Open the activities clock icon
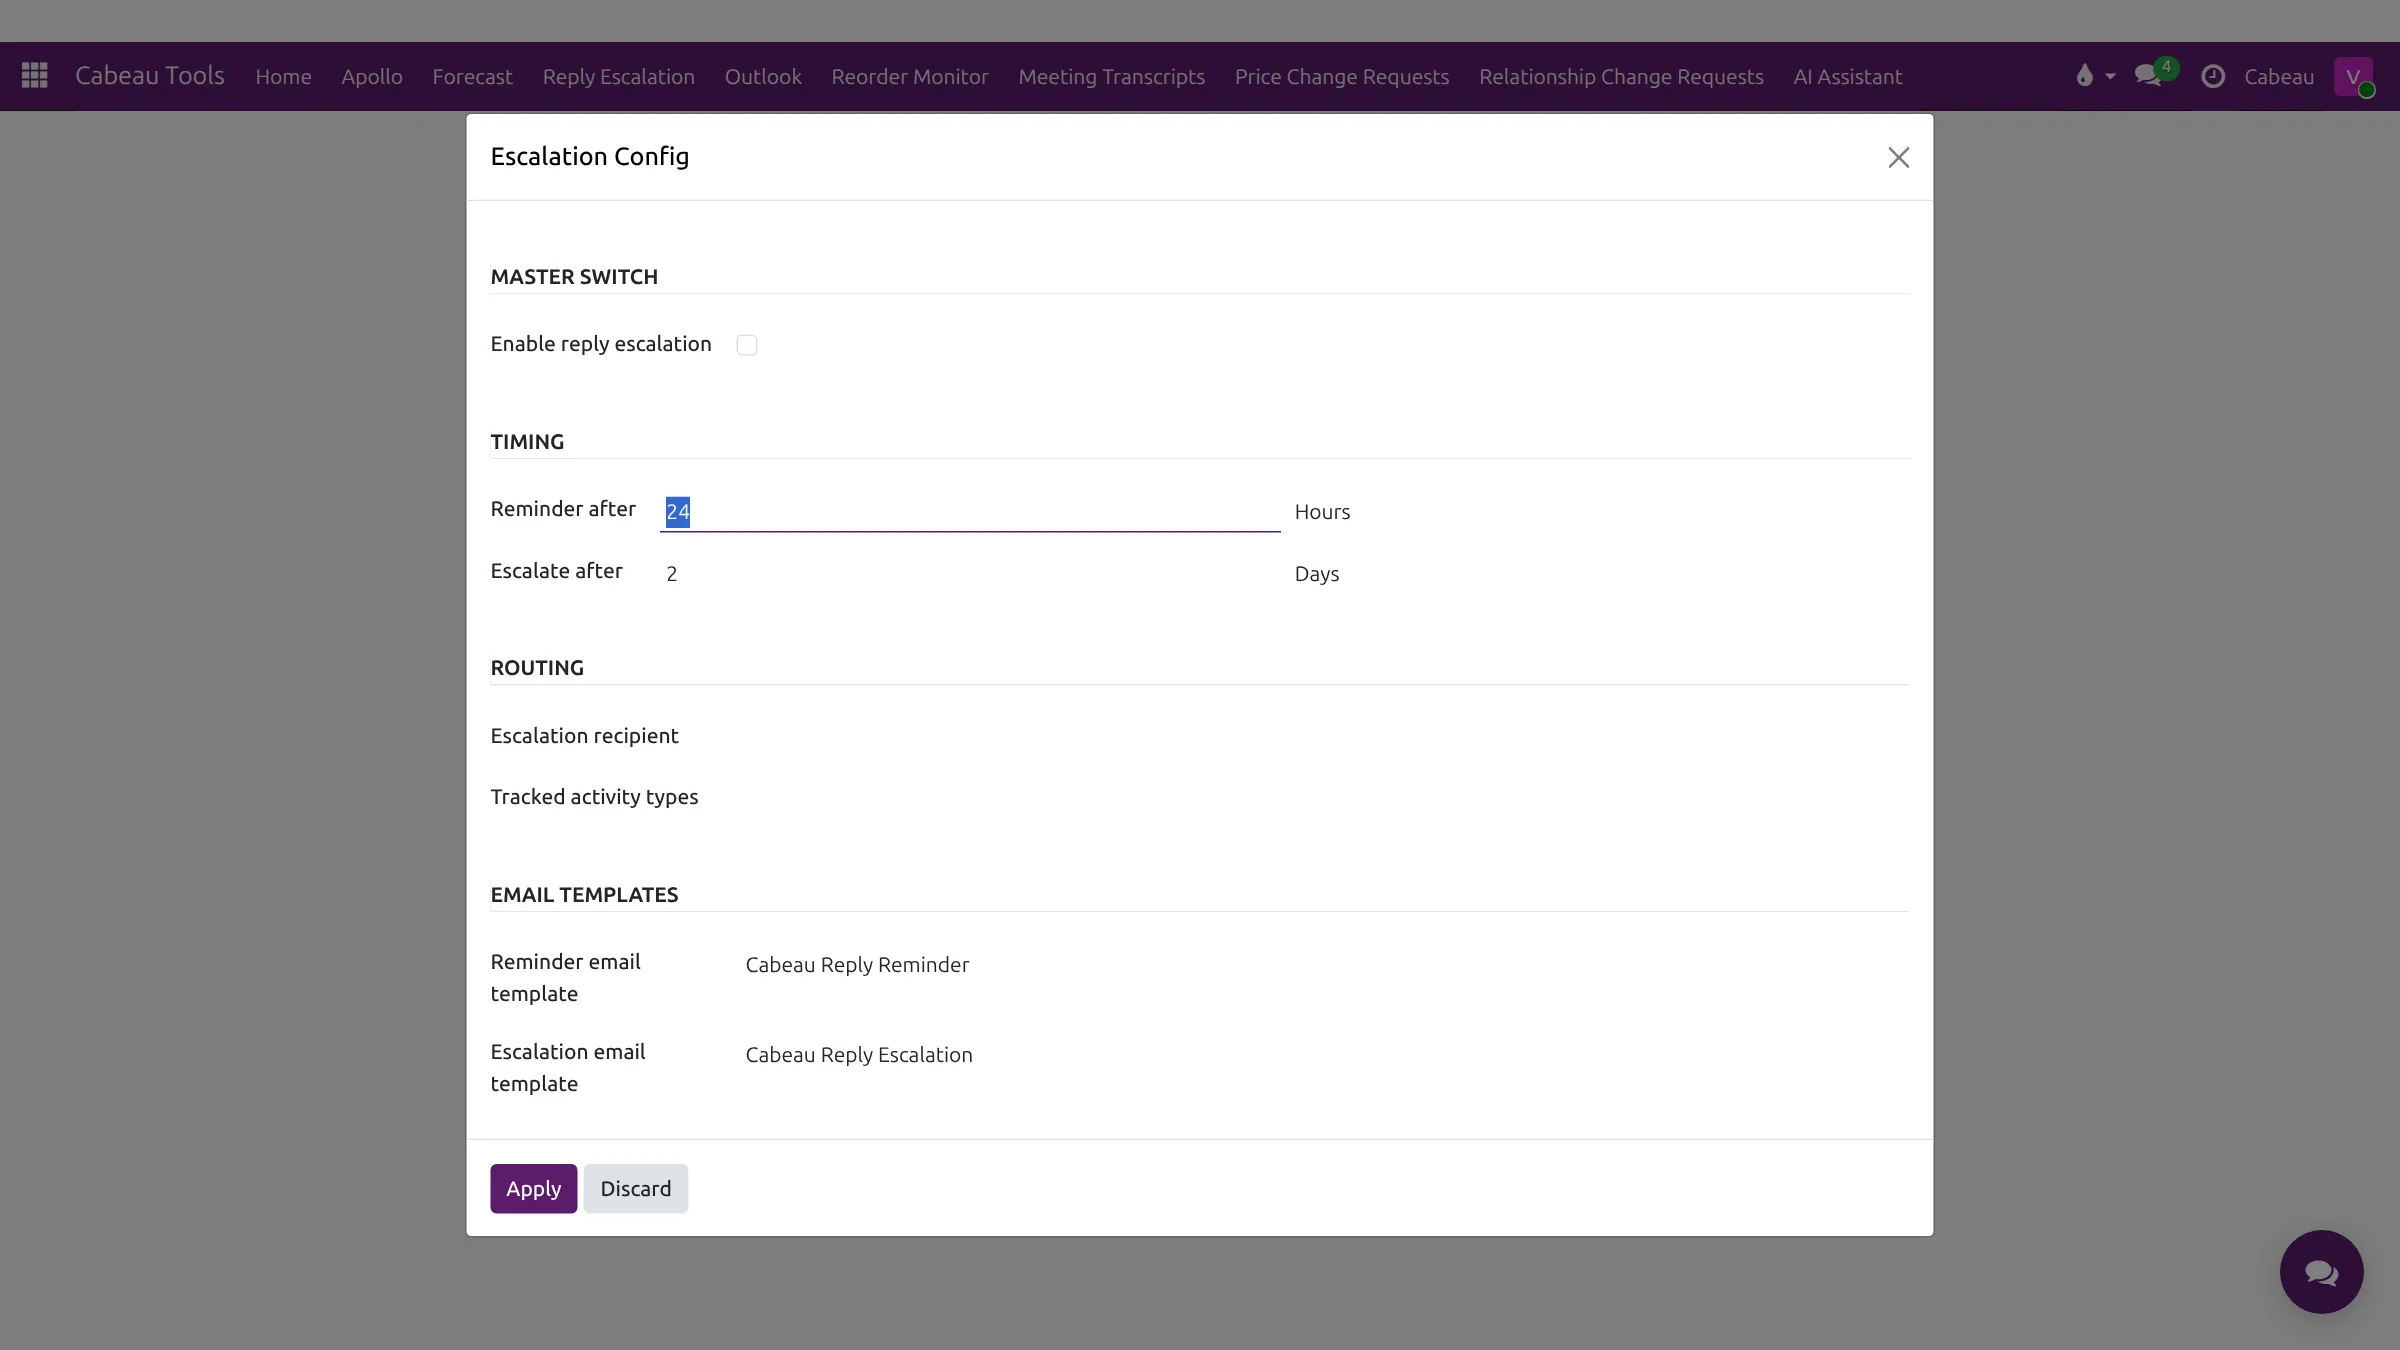Image resolution: width=2400 pixels, height=1350 pixels. point(2213,76)
